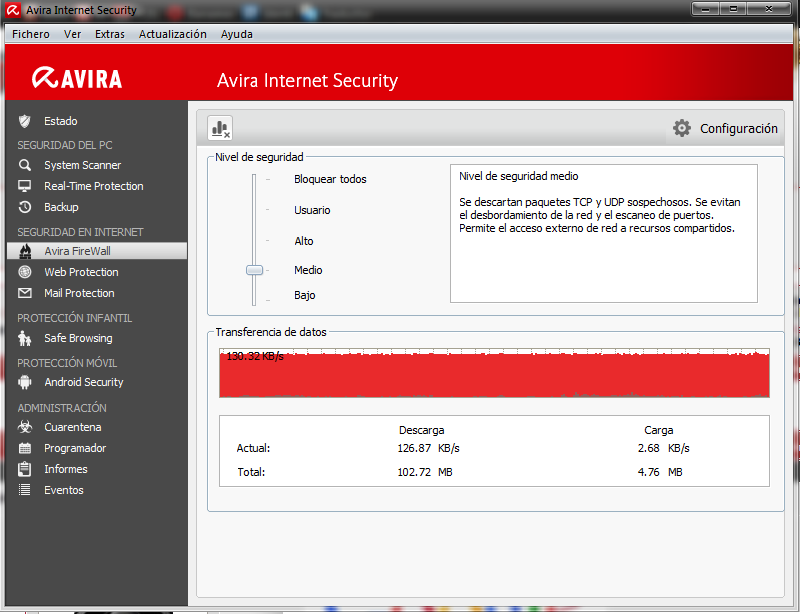Maximize the Avira Internet Security window
Image resolution: width=800 pixels, height=614 pixels.
733,9
